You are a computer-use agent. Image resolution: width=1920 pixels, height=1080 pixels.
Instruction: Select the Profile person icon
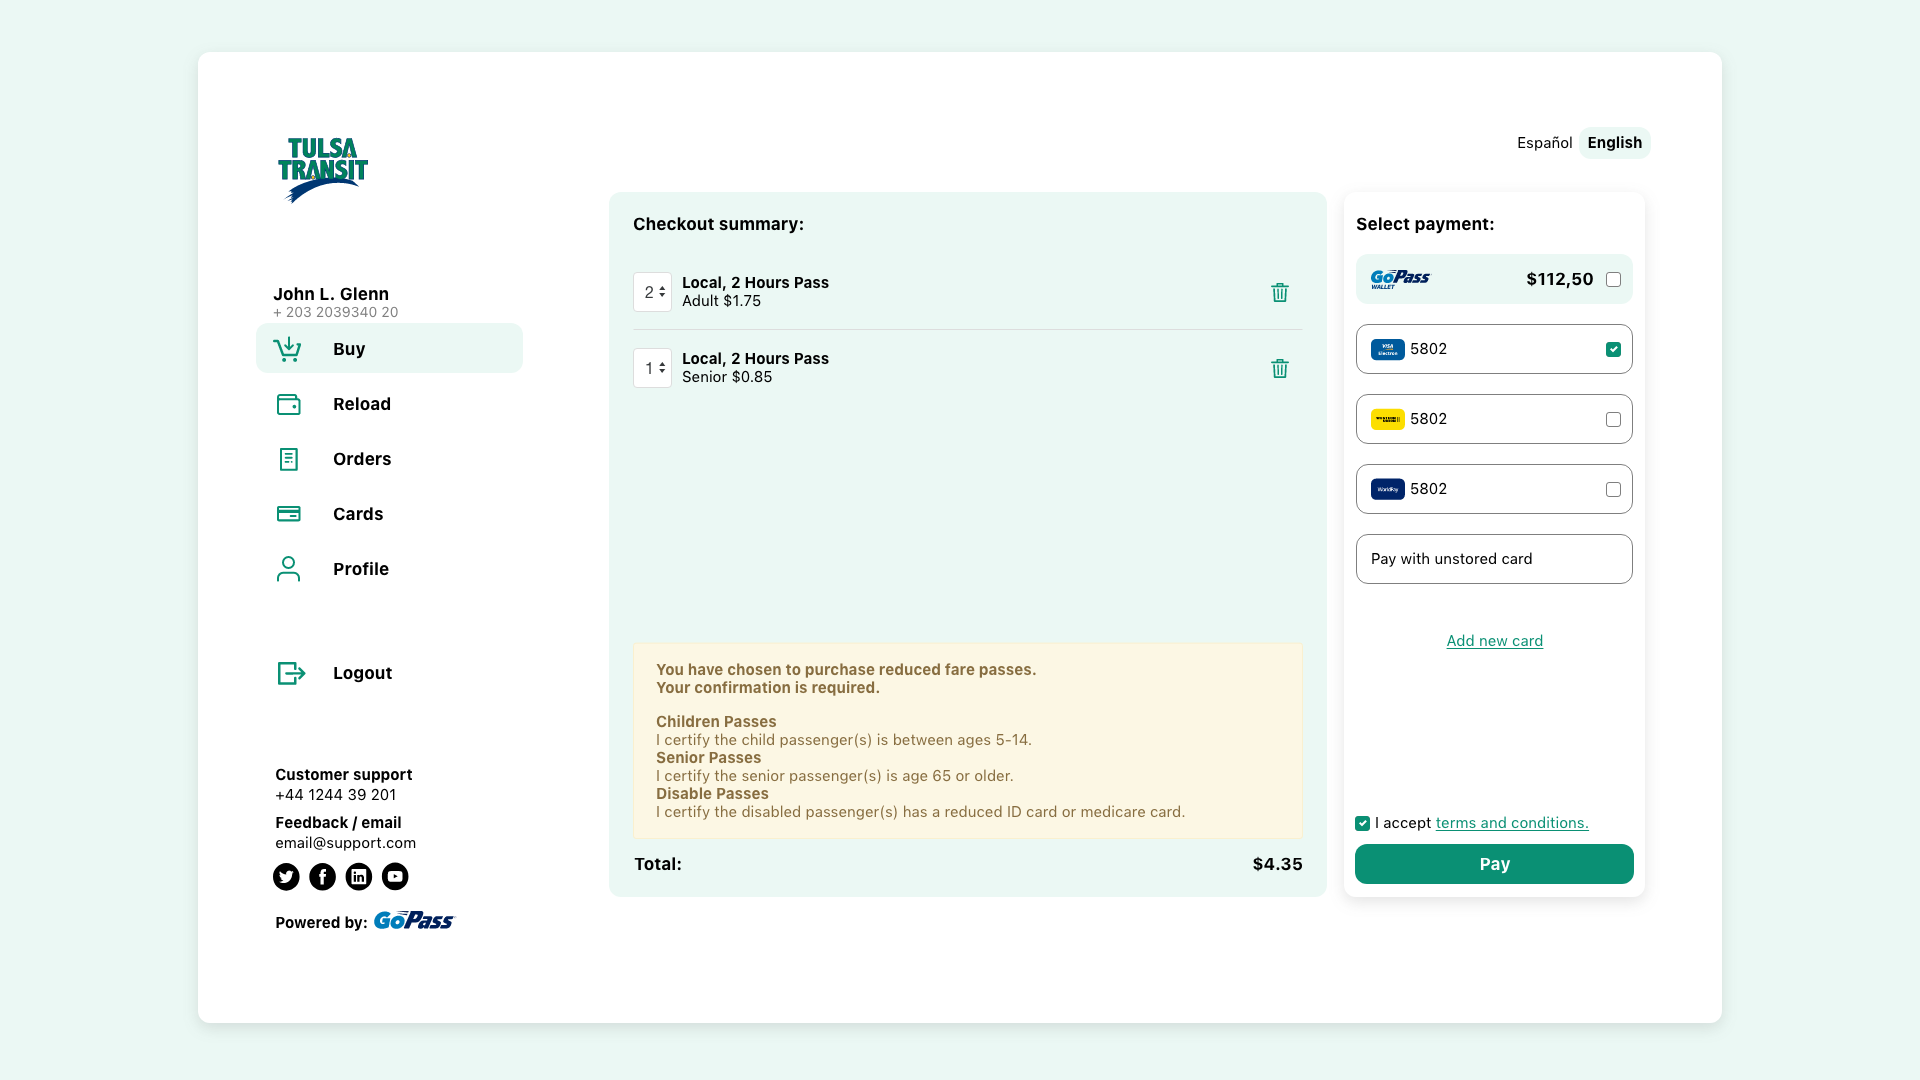pos(288,569)
